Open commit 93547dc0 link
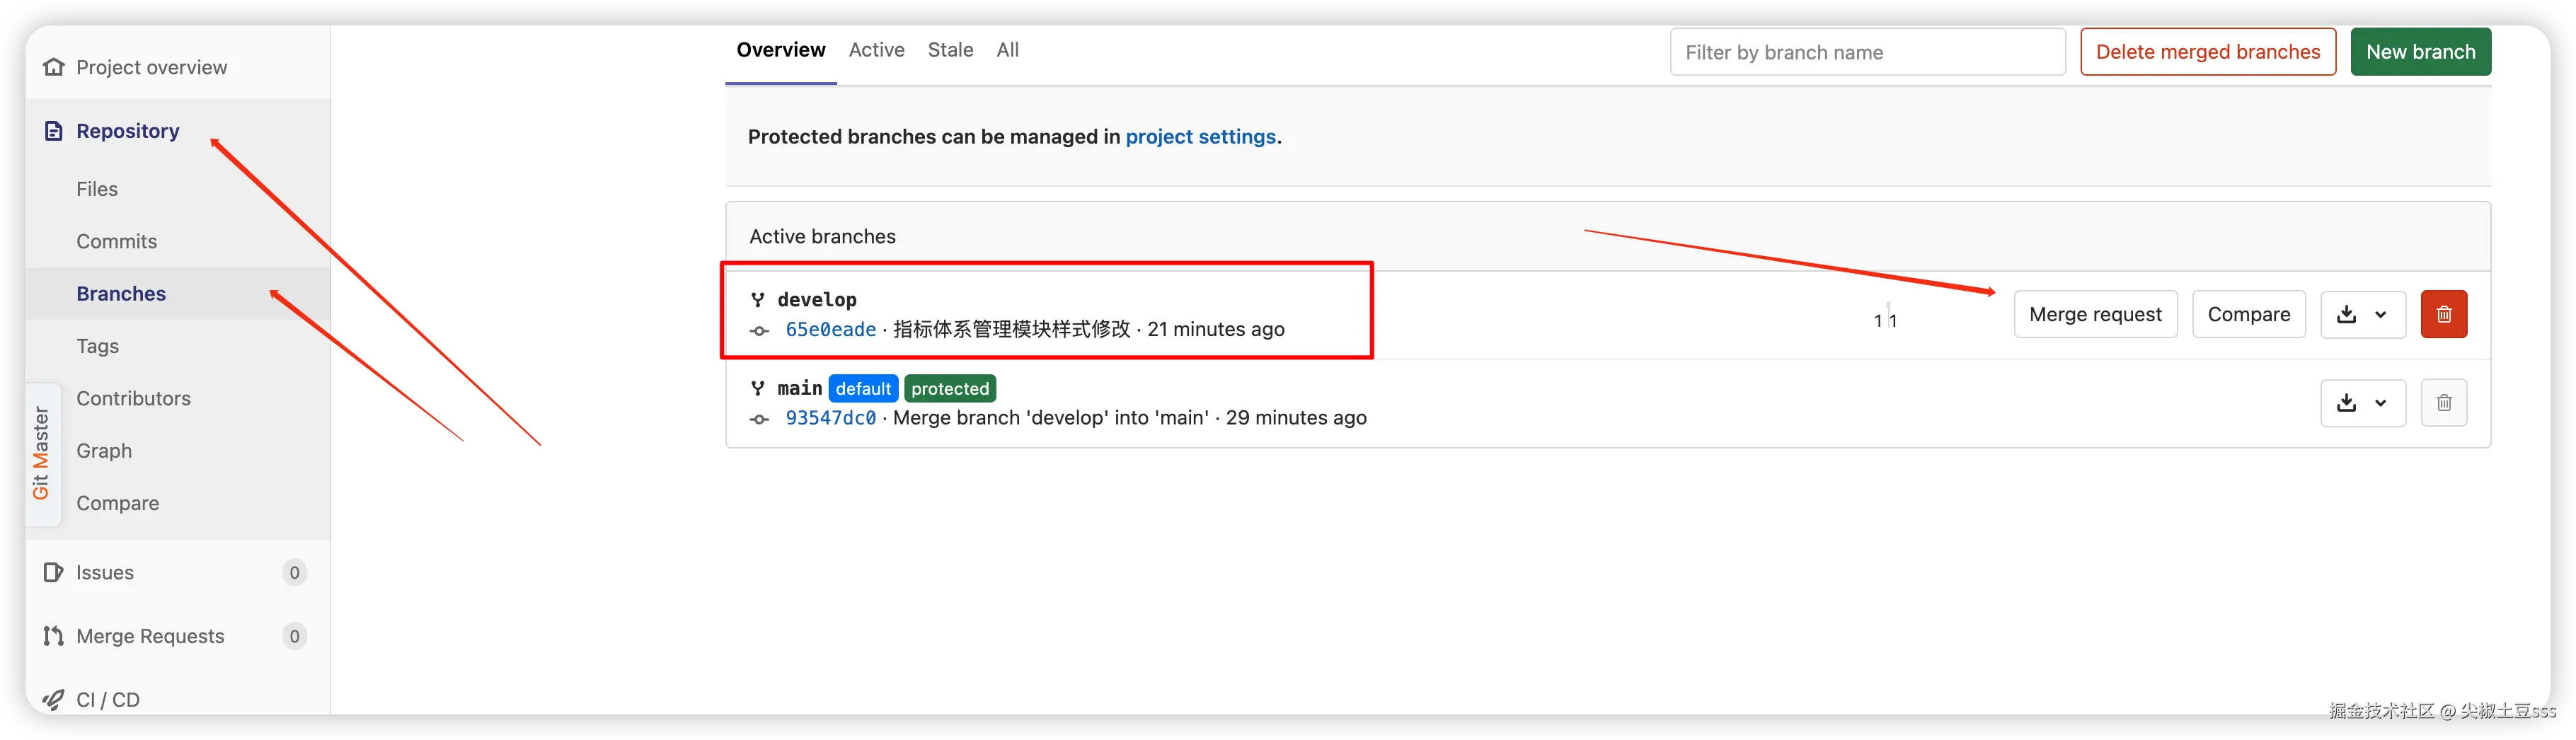The height and width of the screenshot is (740, 2576). [x=831, y=418]
